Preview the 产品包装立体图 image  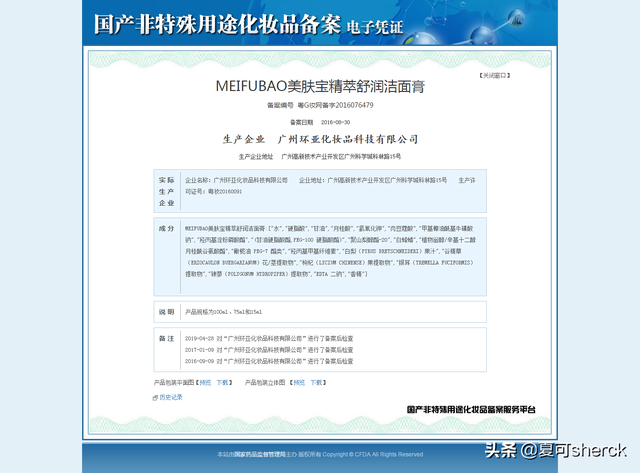pyautogui.click(x=299, y=382)
